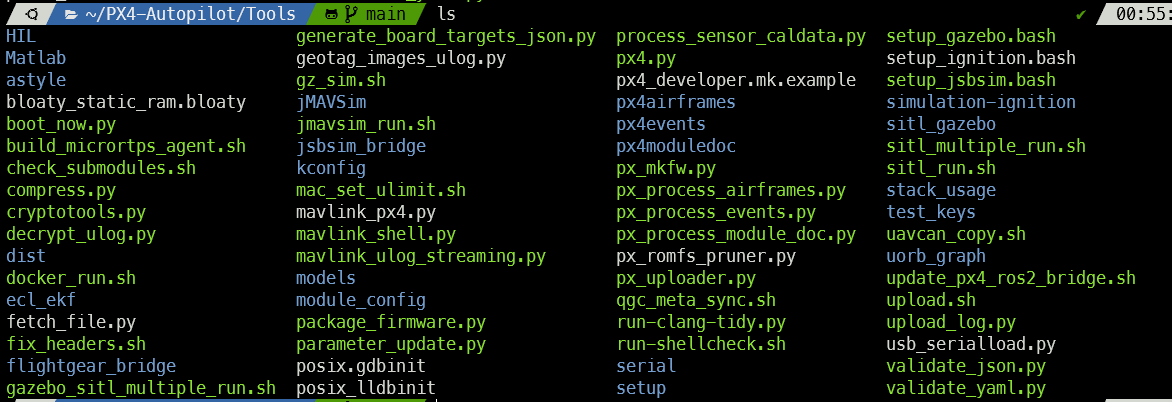Click the main branch label
Viewport: 1172px width, 402px height.
click(x=386, y=13)
